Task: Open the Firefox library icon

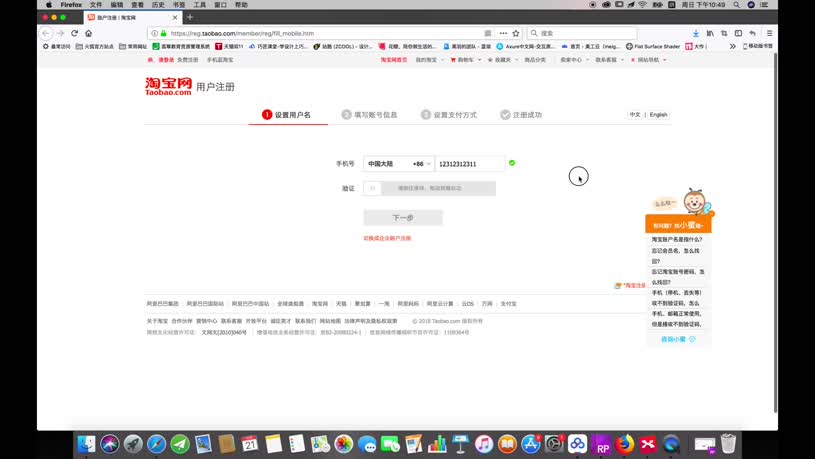Action: [710, 33]
